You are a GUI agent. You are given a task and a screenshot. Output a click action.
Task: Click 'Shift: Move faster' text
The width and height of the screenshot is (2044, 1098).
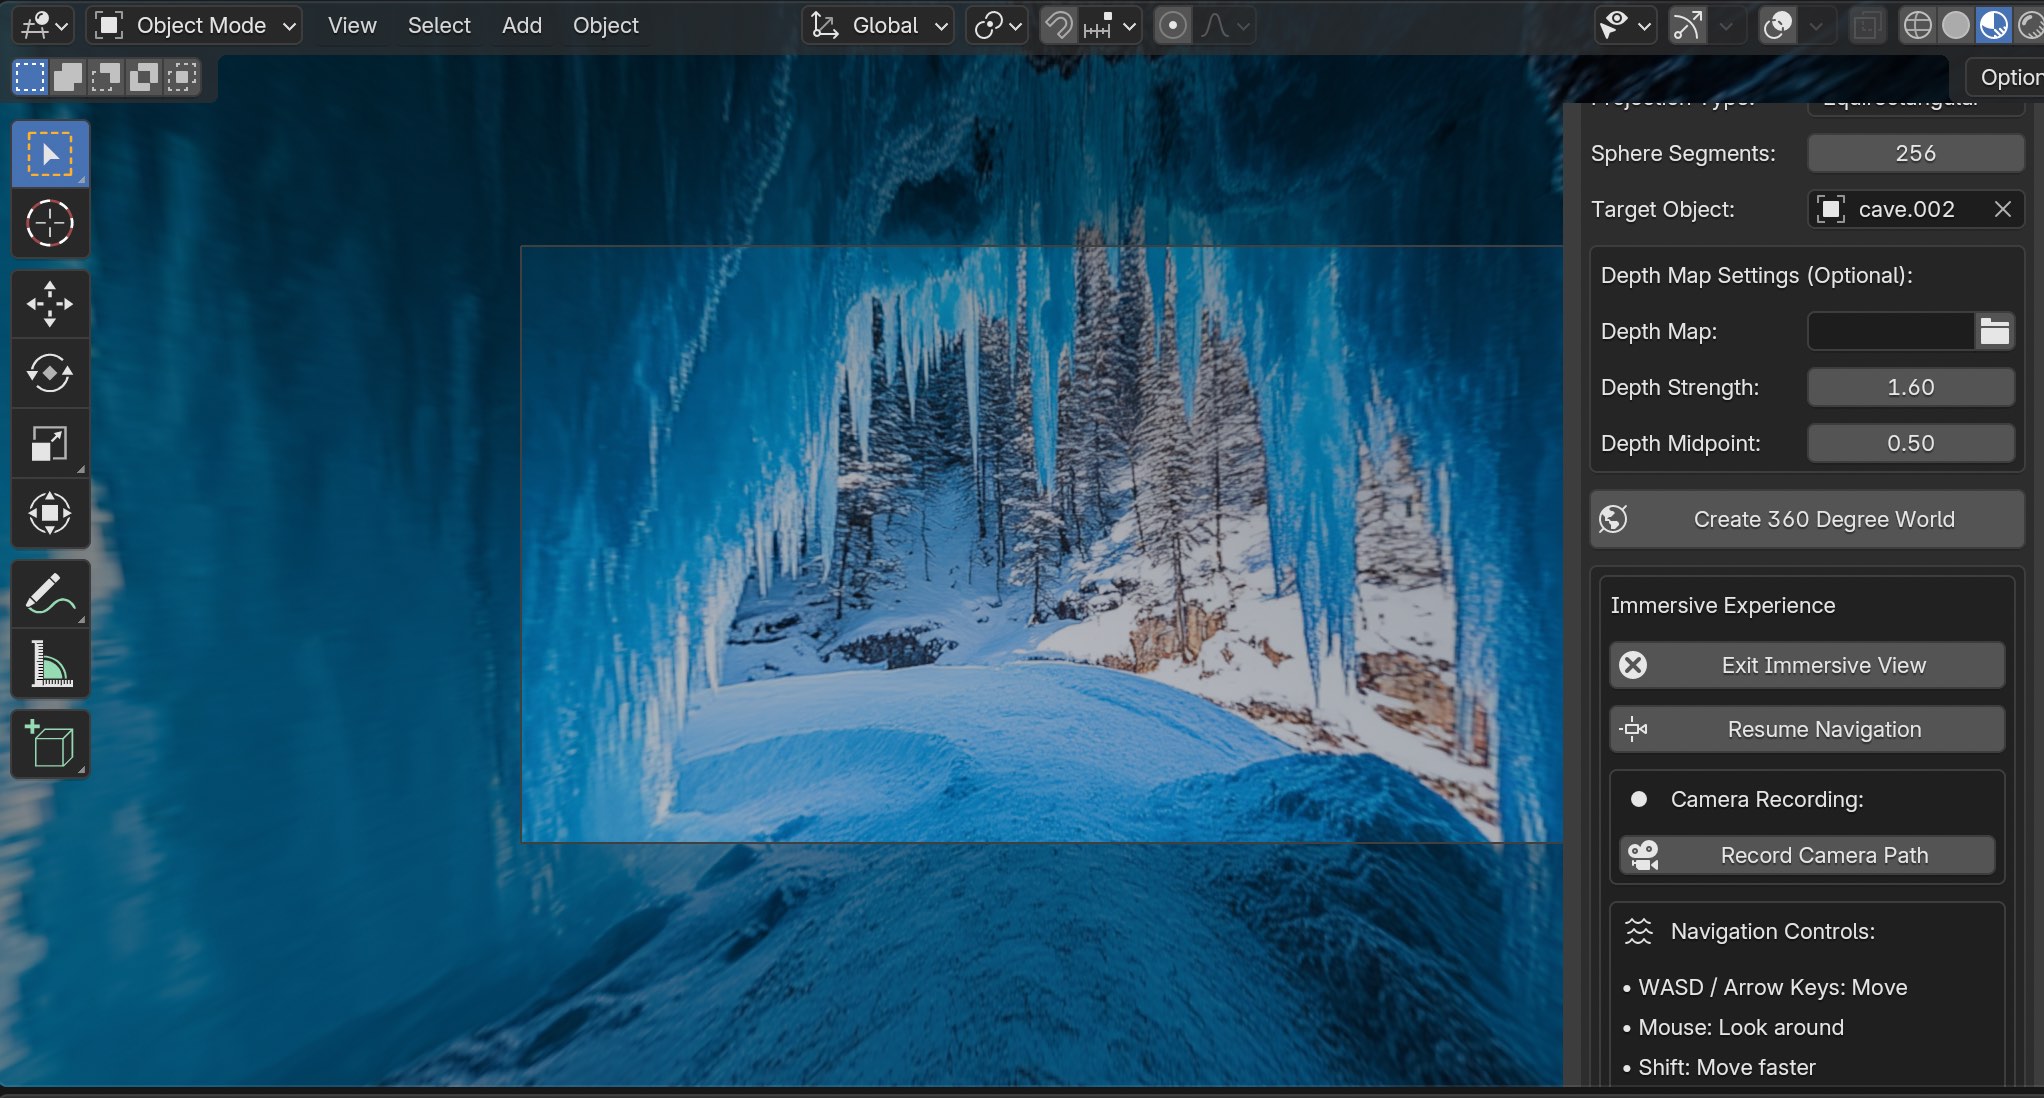click(1726, 1067)
